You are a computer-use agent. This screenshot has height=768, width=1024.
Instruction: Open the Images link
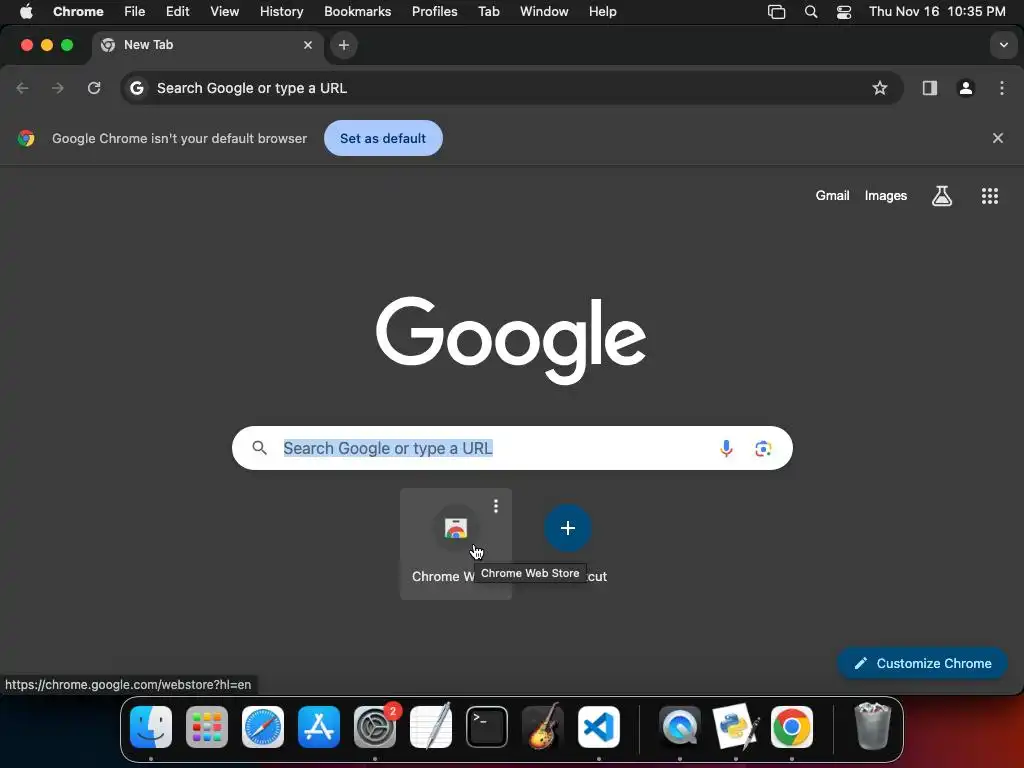[x=886, y=196]
